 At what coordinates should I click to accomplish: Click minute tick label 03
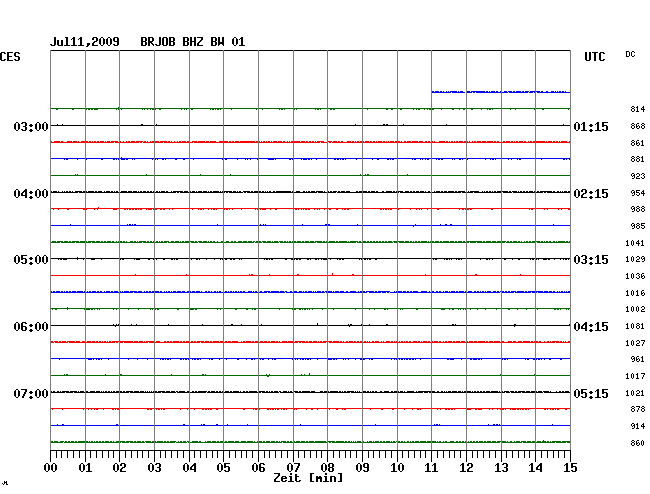click(154, 468)
